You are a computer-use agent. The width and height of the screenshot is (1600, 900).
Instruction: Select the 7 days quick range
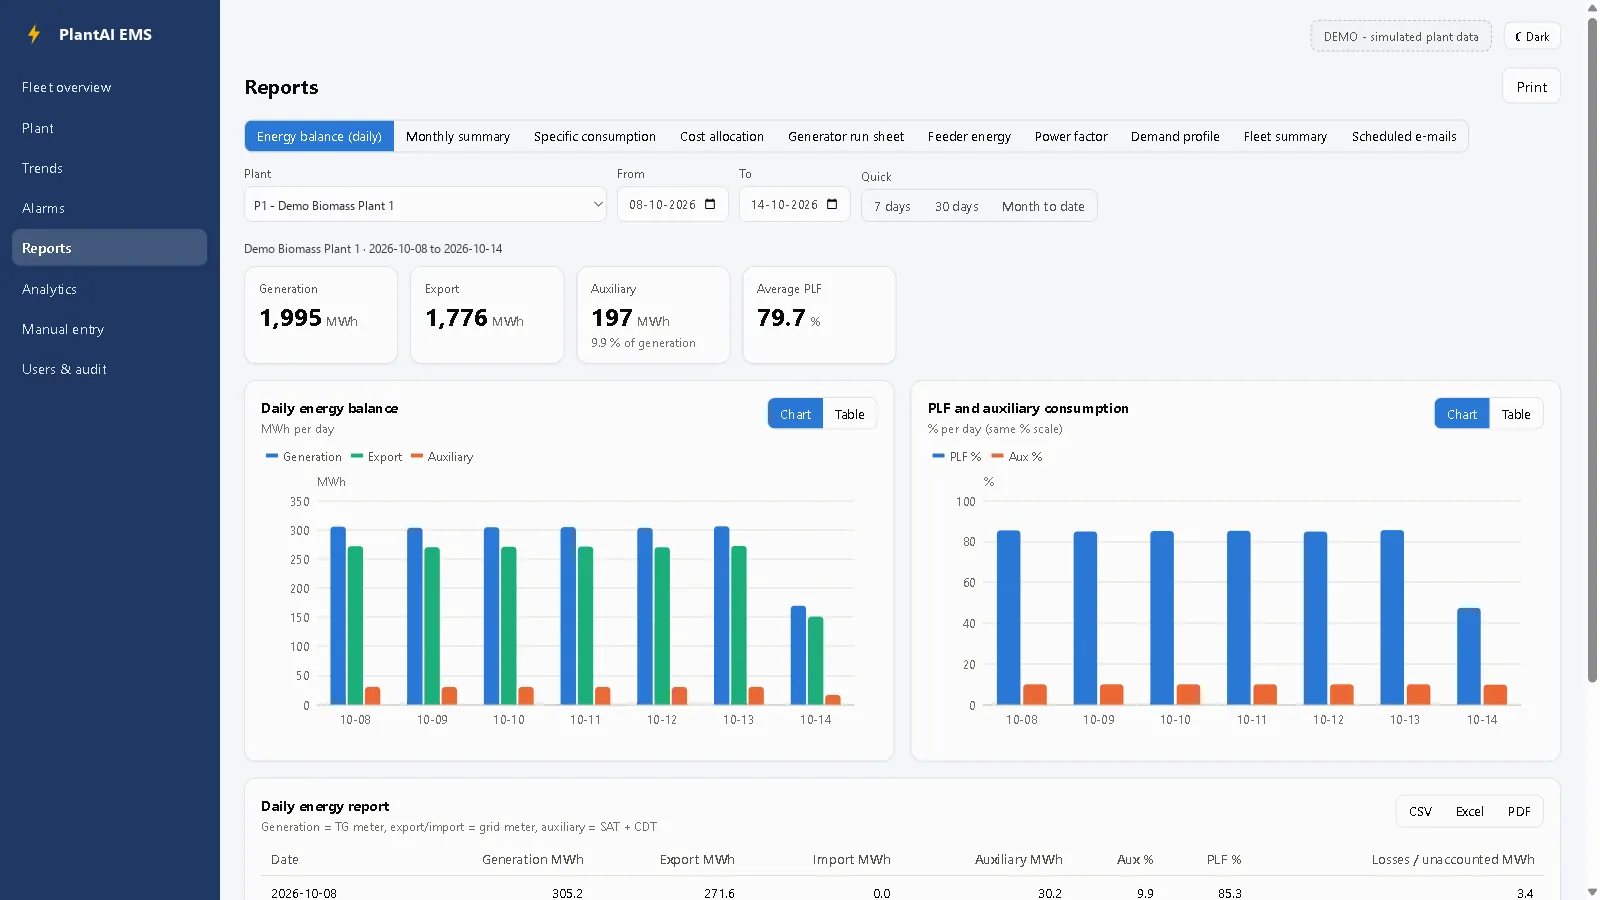click(892, 206)
